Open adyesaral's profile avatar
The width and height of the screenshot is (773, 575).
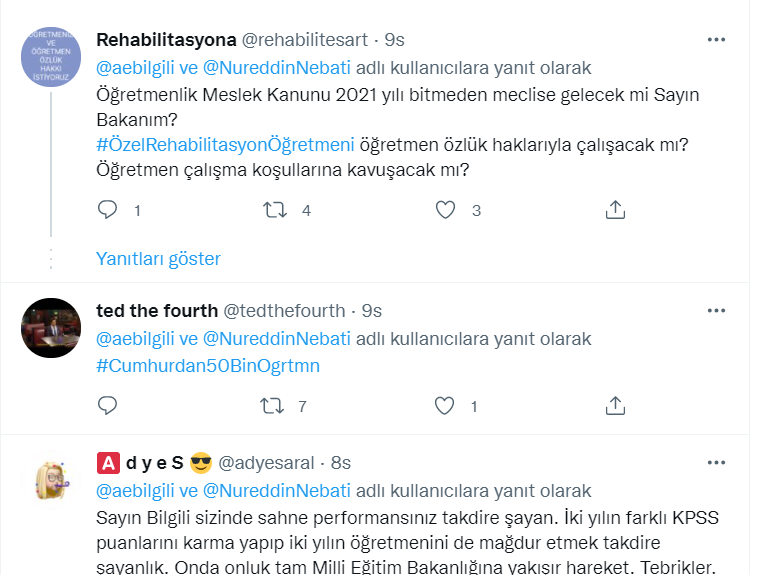click(x=51, y=478)
